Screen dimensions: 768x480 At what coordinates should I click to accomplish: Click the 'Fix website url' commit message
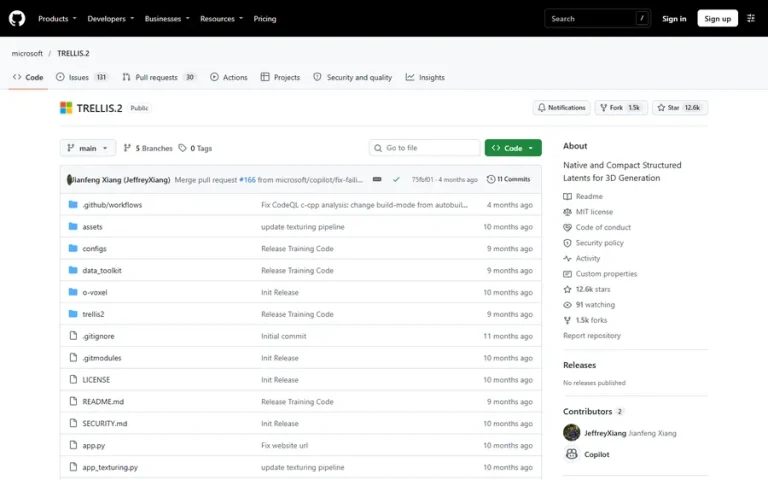(285, 445)
